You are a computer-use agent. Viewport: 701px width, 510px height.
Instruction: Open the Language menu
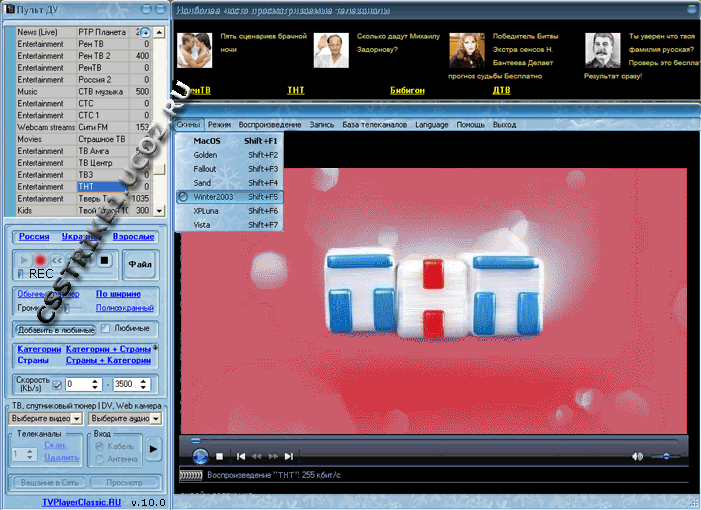pyautogui.click(x=431, y=125)
